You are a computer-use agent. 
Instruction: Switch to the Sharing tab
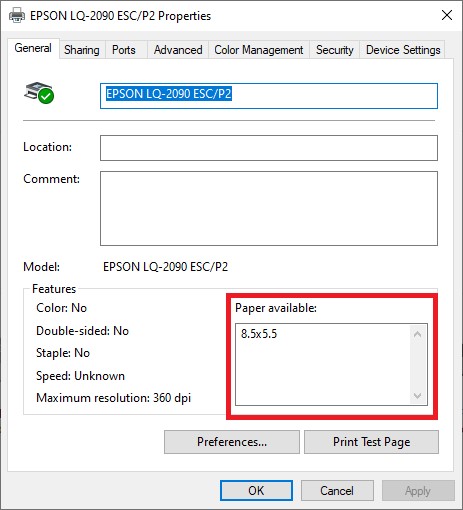82,50
